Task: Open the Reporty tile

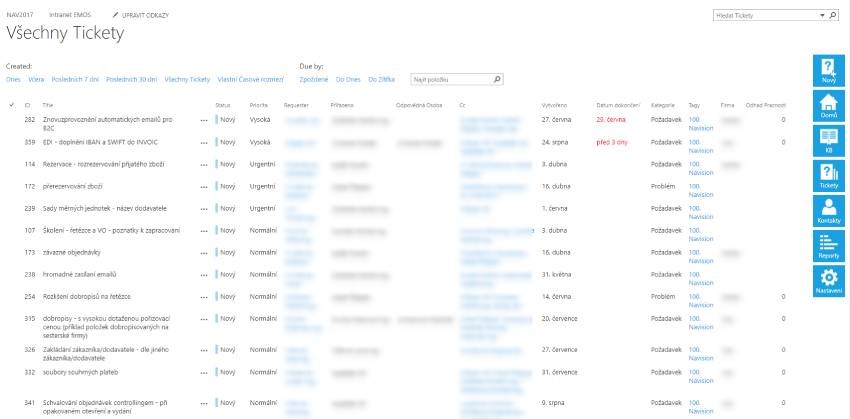Action: click(x=828, y=246)
